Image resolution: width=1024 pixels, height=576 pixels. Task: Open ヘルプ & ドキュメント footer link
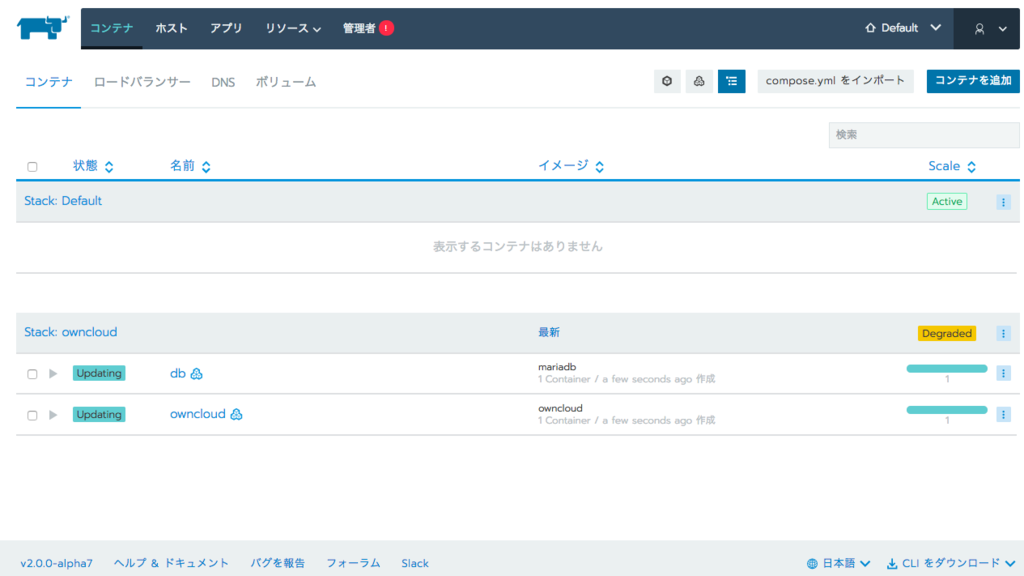(171, 563)
